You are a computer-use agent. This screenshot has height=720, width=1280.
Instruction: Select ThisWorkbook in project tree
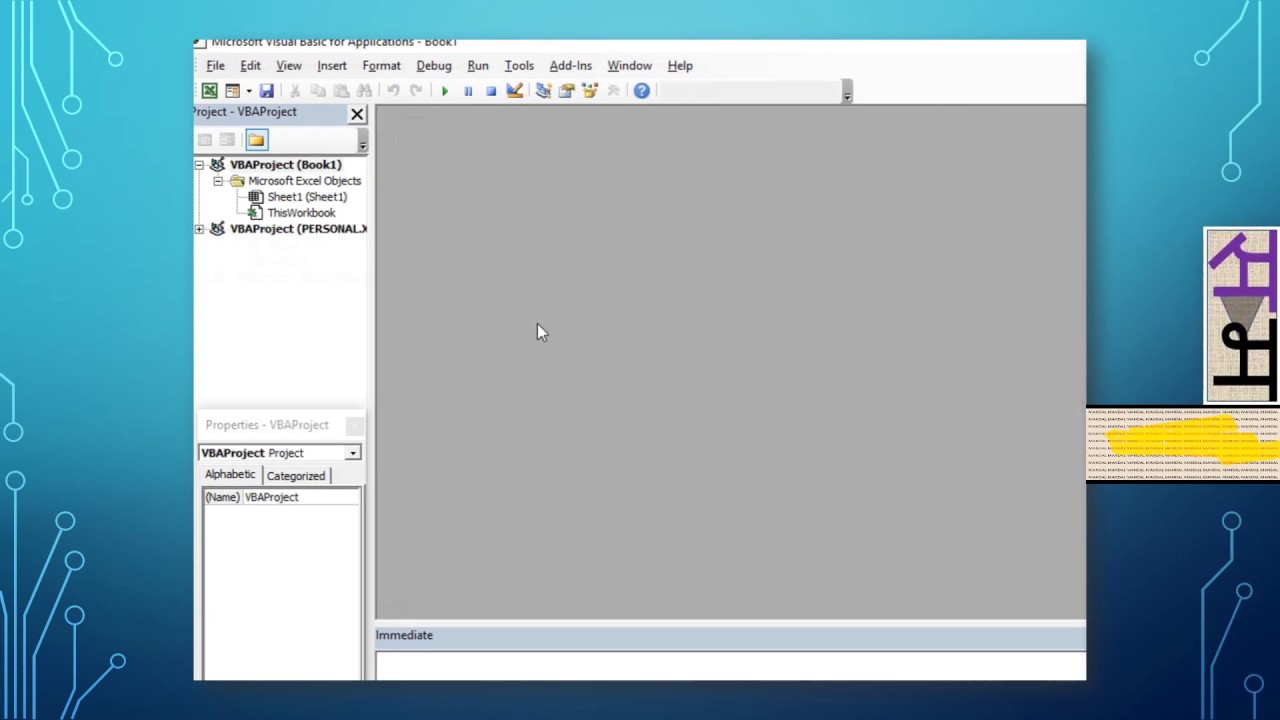tap(301, 213)
